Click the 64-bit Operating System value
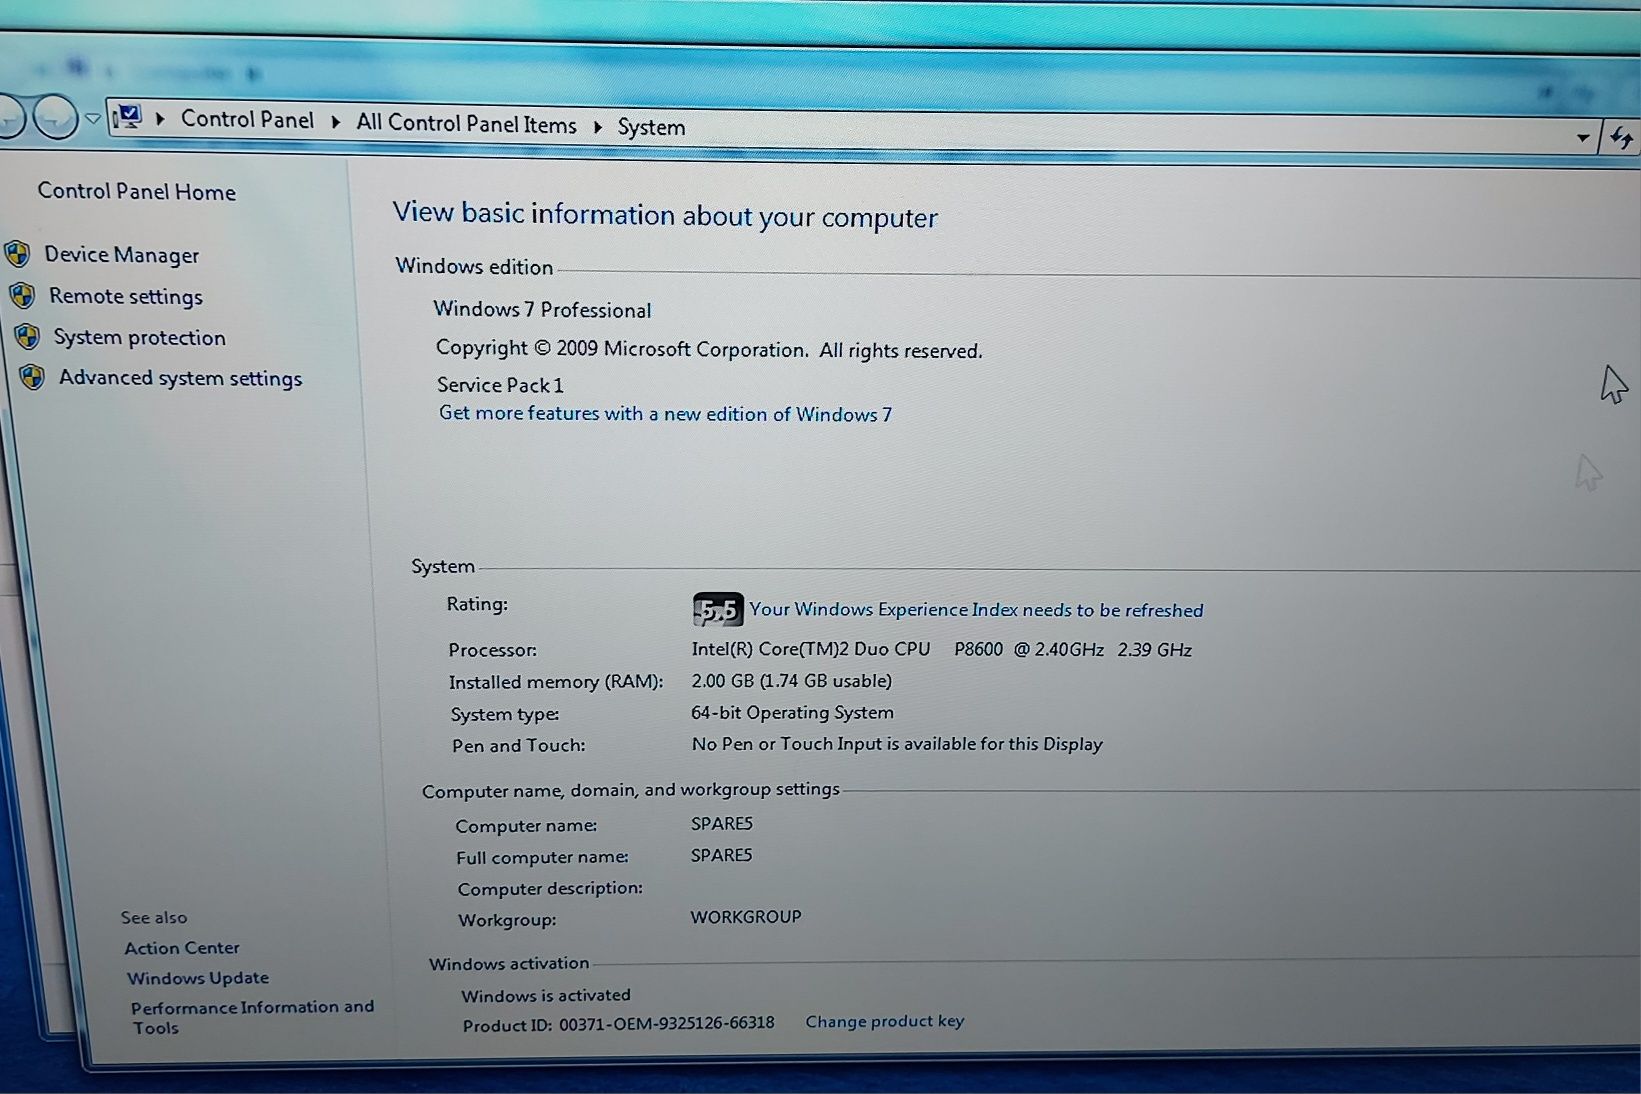 point(792,712)
